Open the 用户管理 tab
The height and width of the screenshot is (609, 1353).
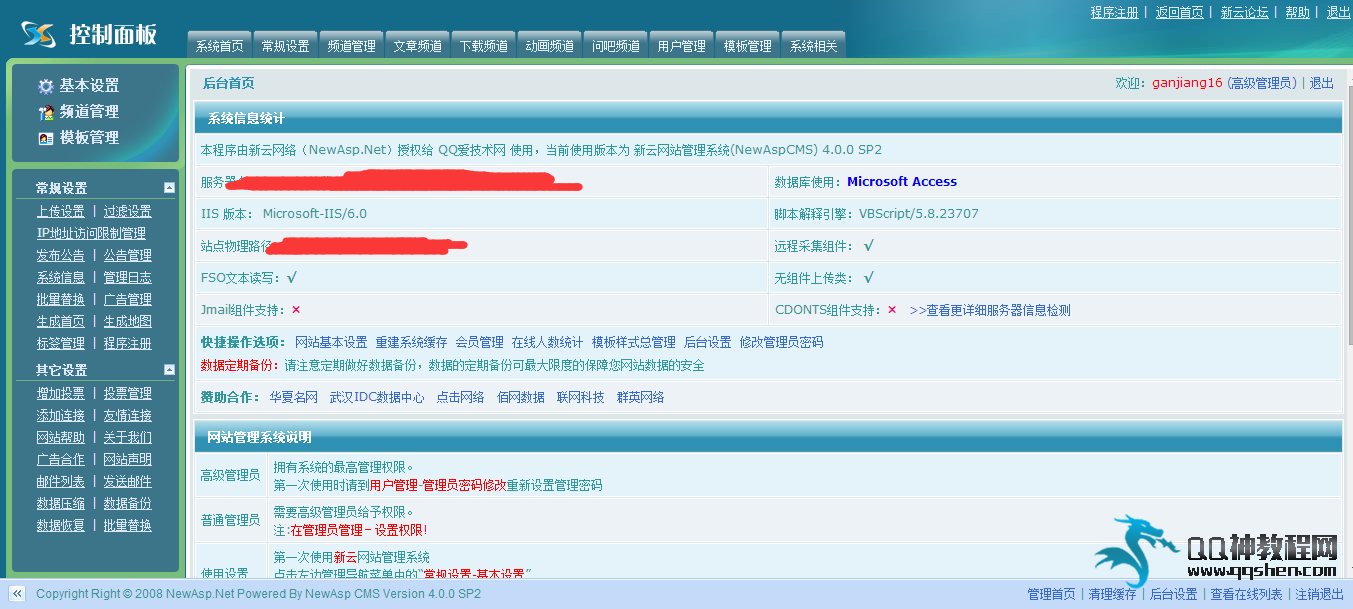point(682,45)
